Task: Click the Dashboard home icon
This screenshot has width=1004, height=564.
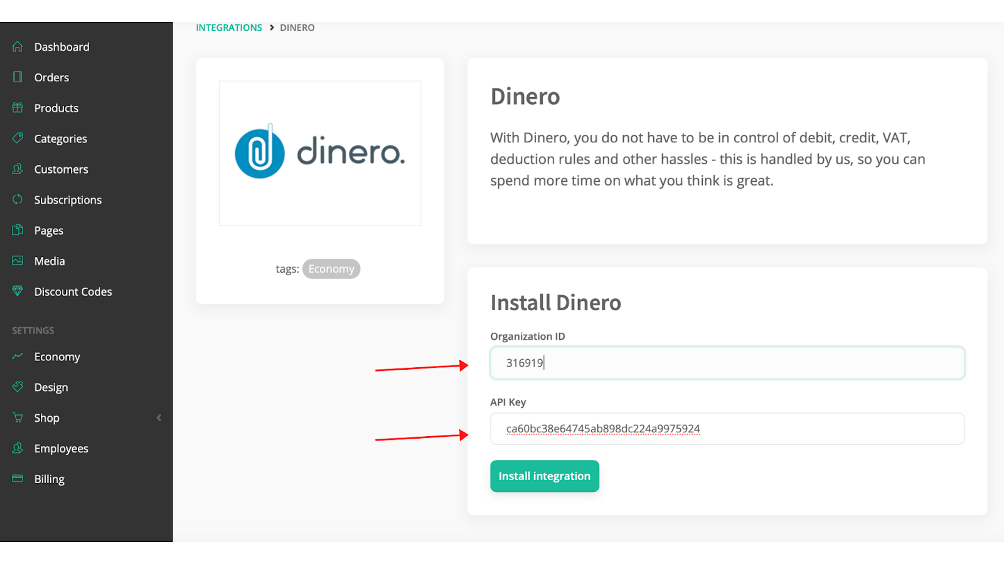Action: click(17, 46)
